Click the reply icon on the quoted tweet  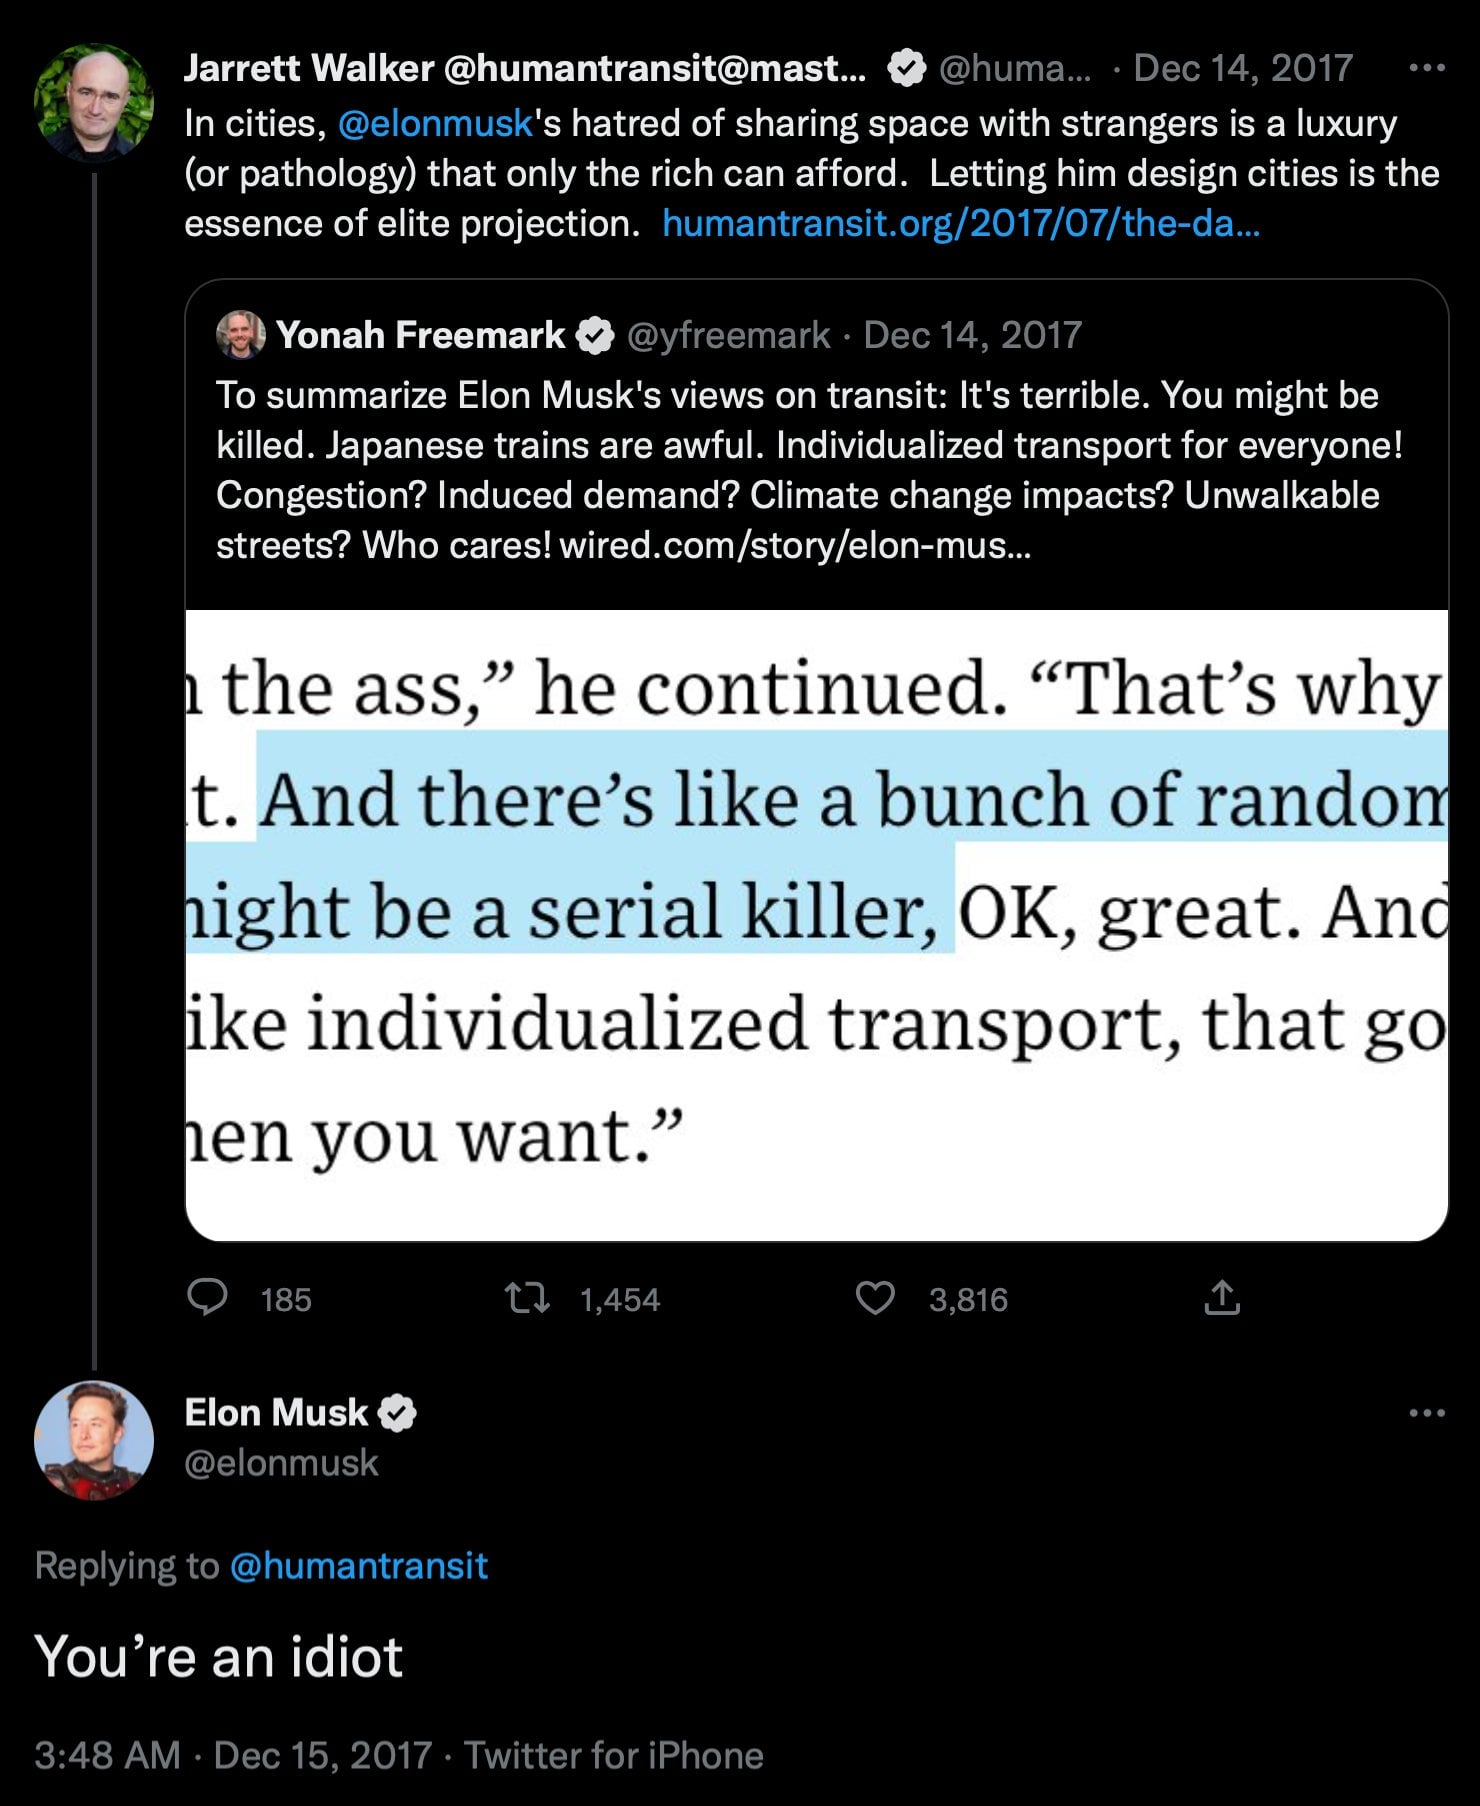pos(211,1300)
